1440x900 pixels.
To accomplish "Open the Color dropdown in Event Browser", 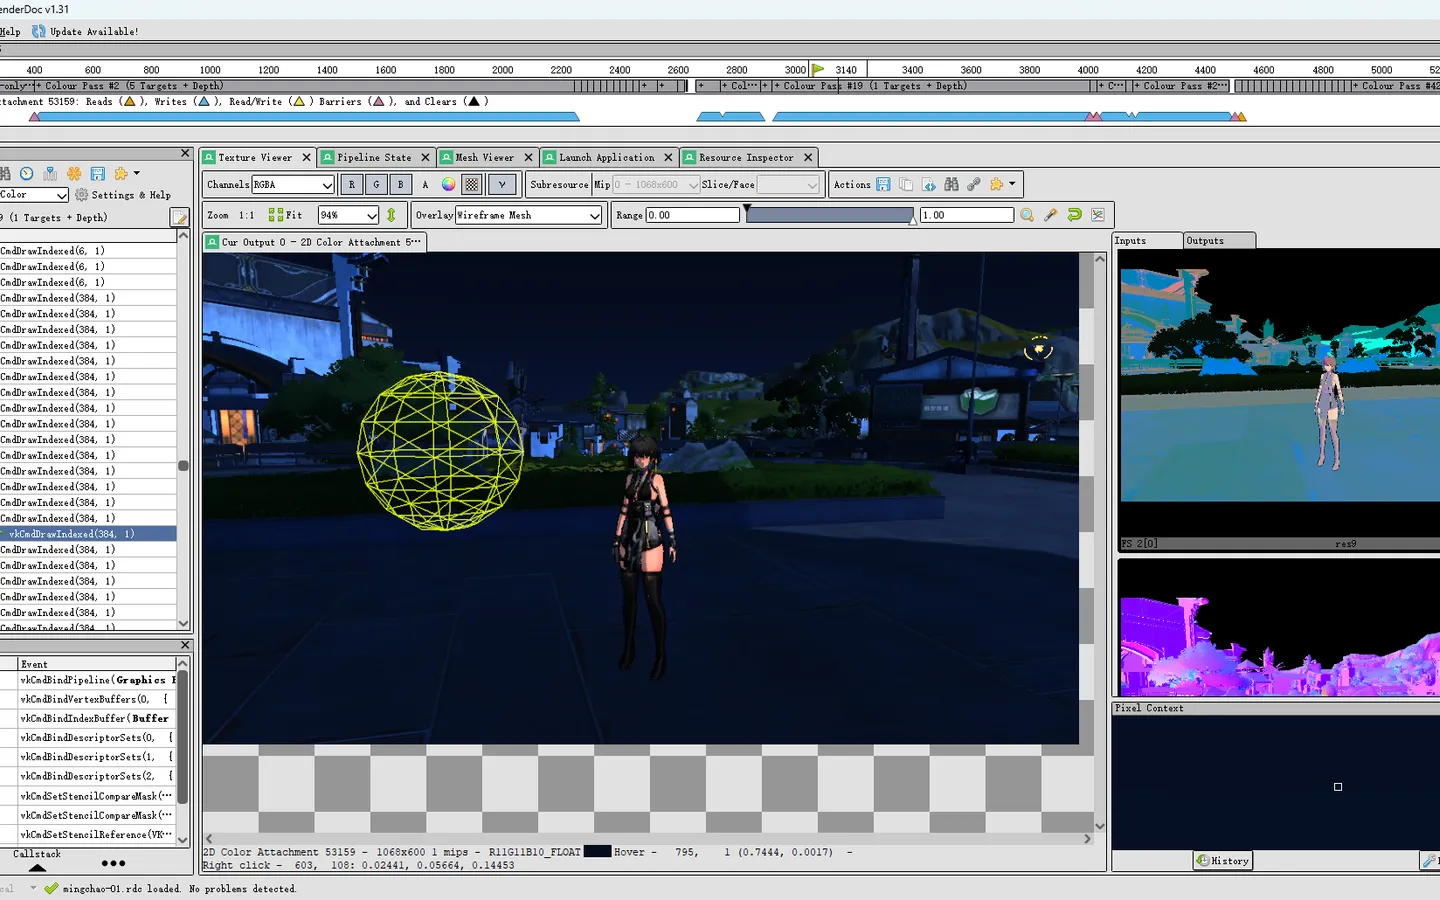I will (x=33, y=195).
